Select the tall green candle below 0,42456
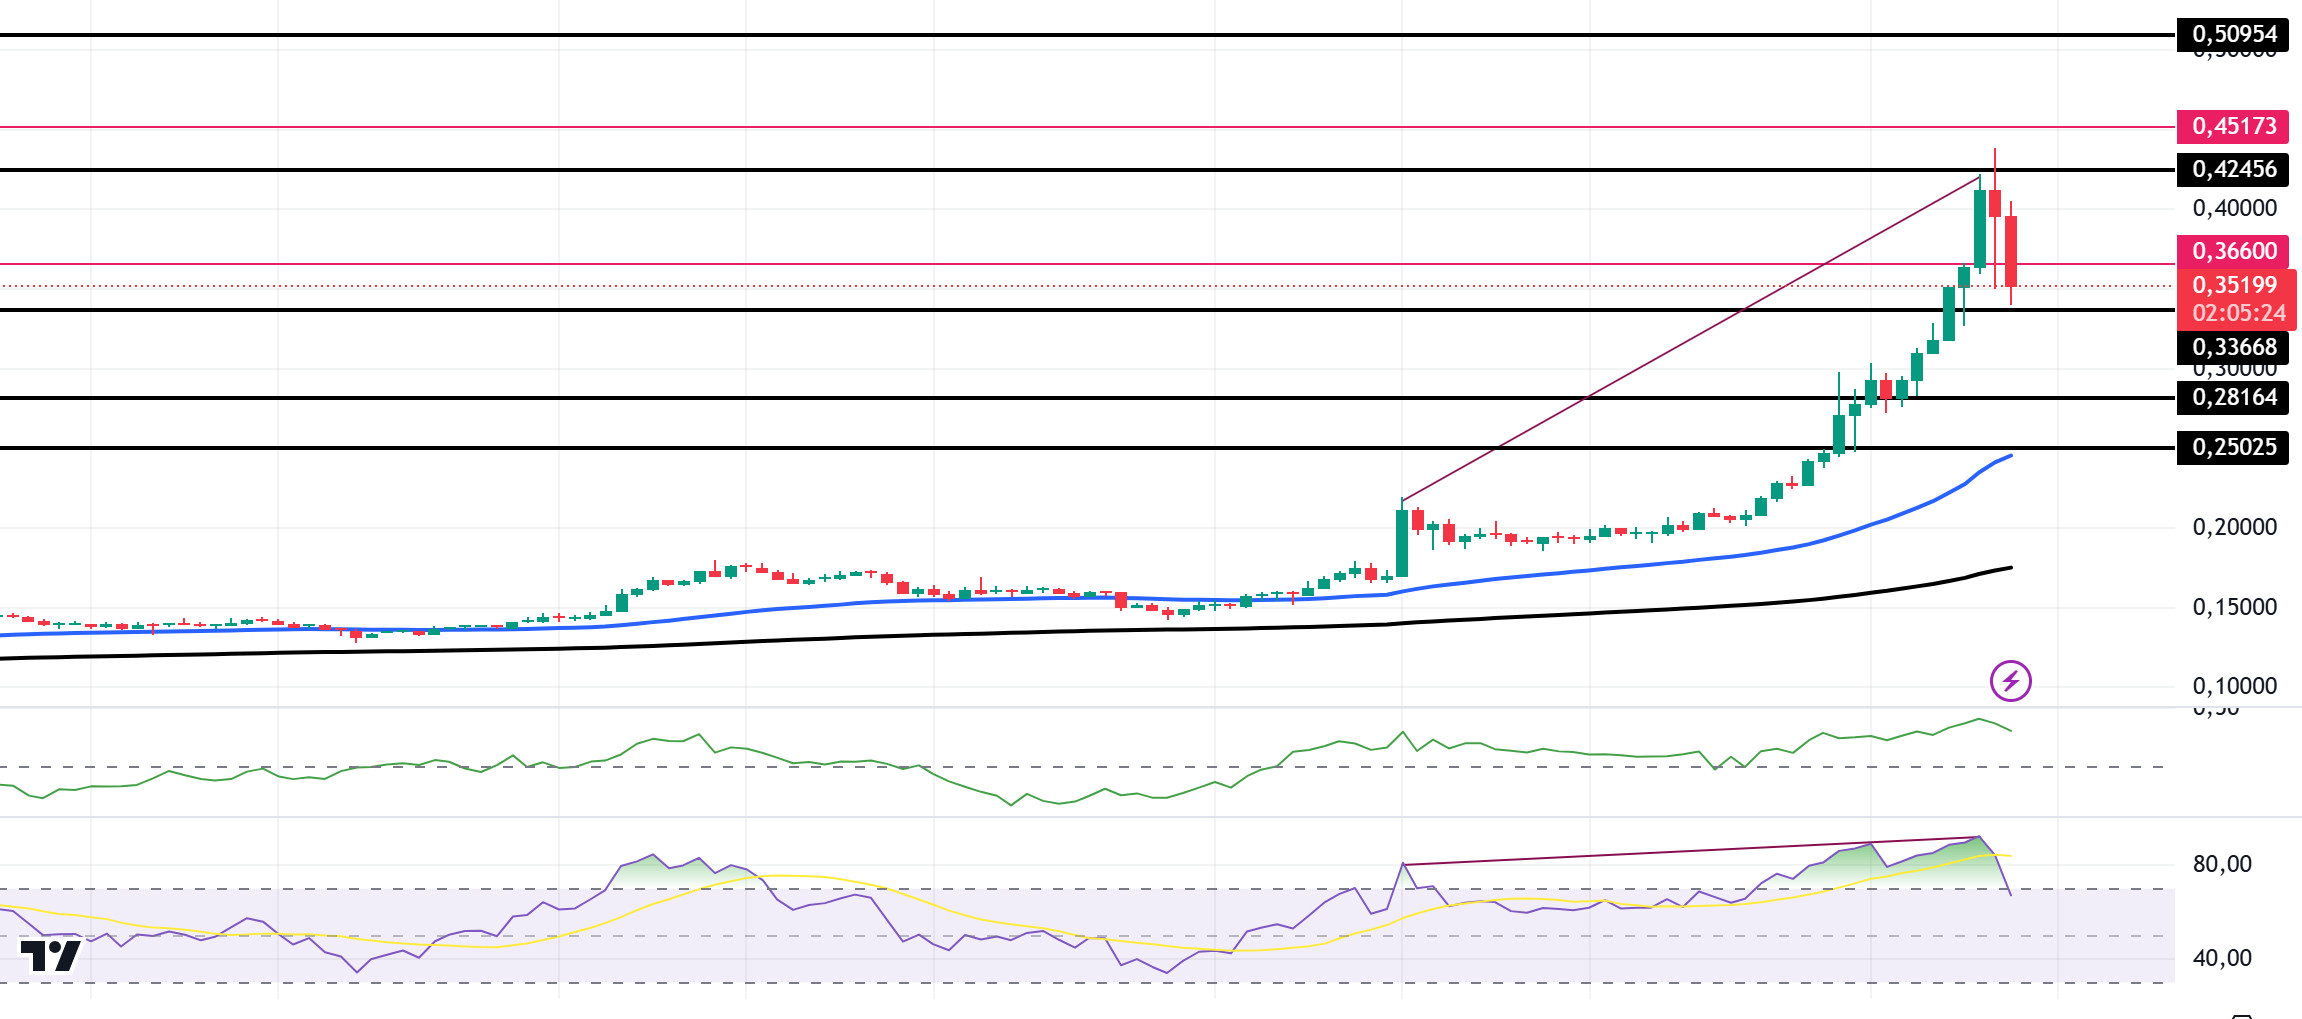The width and height of the screenshot is (2302, 1019). 1980,228
